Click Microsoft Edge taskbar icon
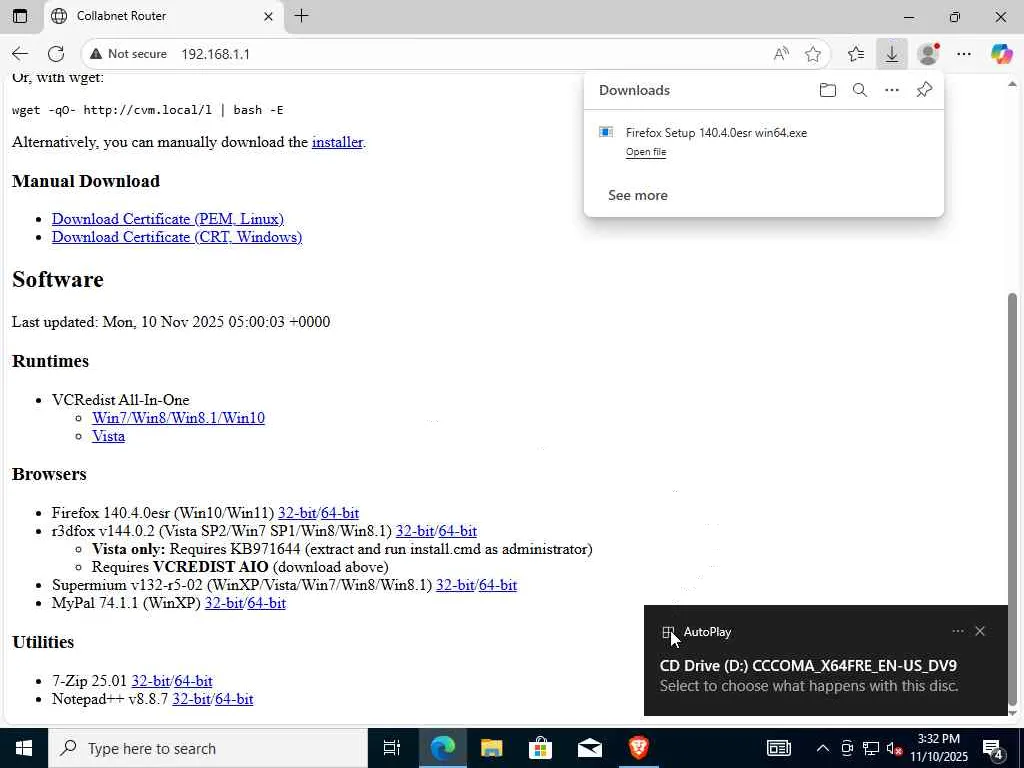 tap(441, 748)
